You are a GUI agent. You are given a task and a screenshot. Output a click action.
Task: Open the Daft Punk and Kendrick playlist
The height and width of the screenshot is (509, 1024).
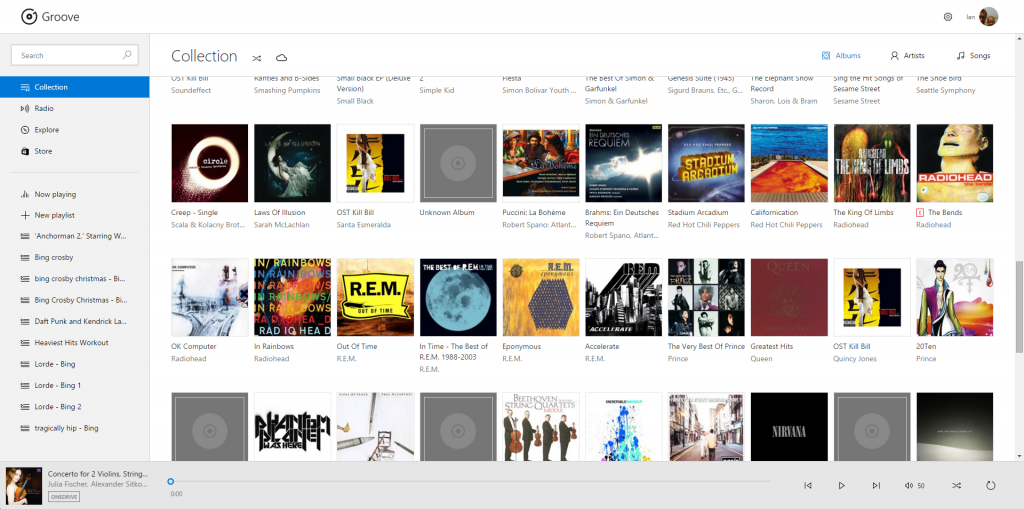pos(74,321)
